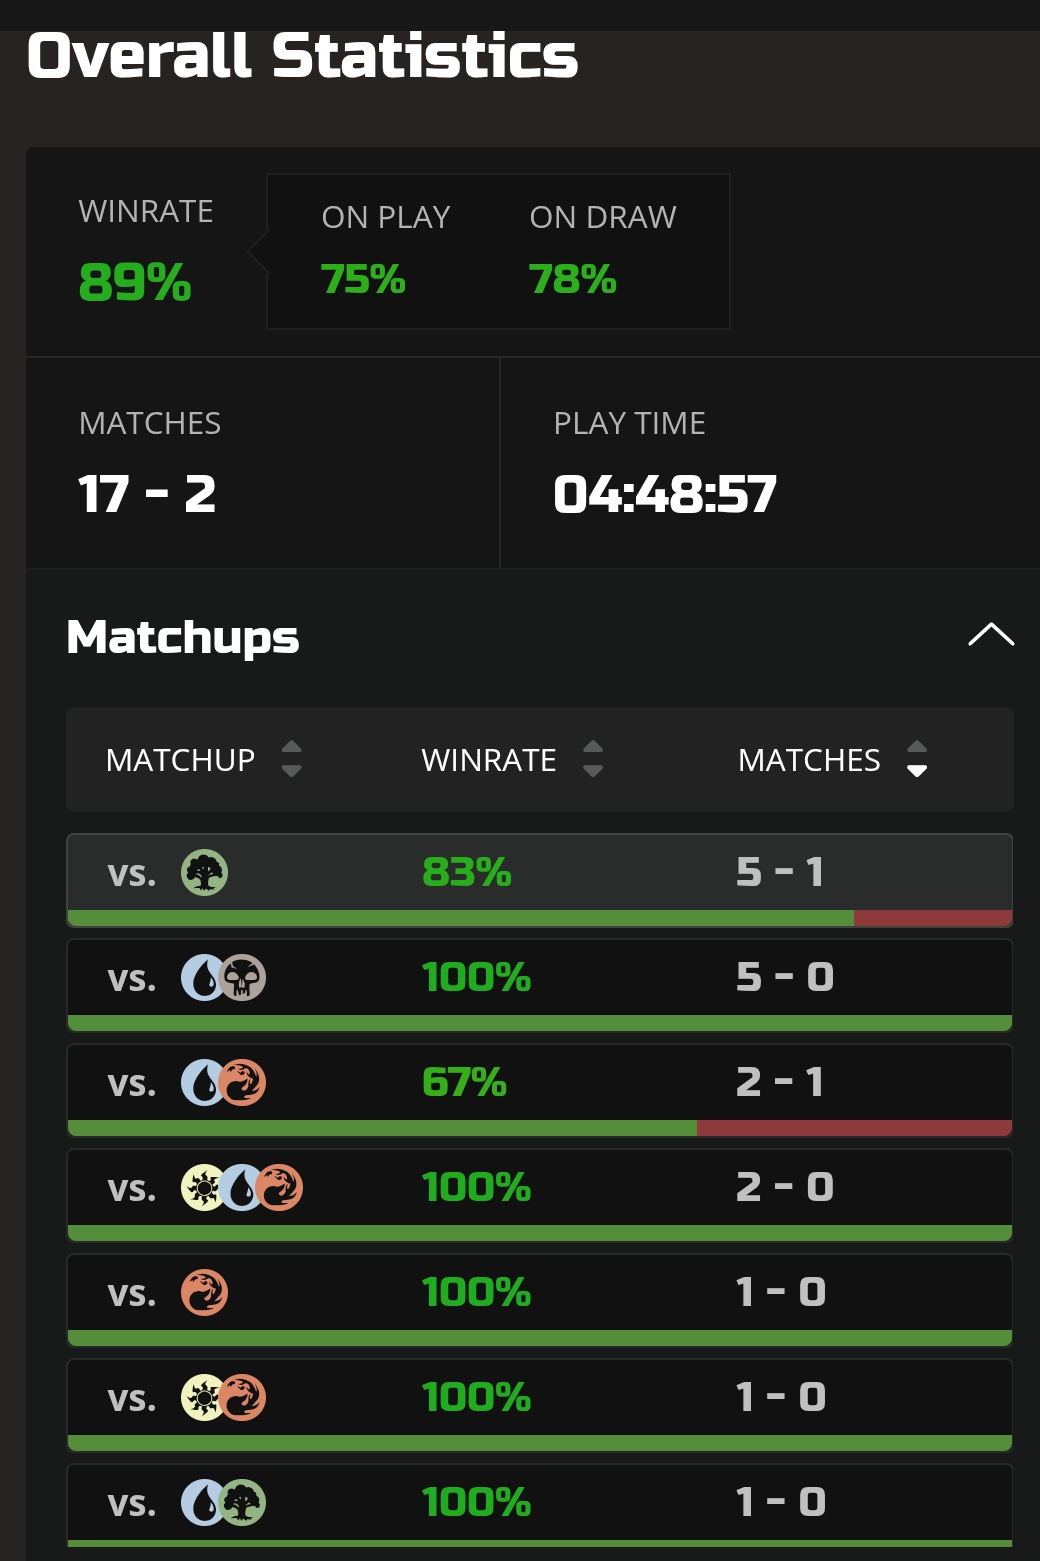Click the win-loss bar under 2 - 1 row
Image resolution: width=1040 pixels, height=1561 pixels.
coord(540,1128)
